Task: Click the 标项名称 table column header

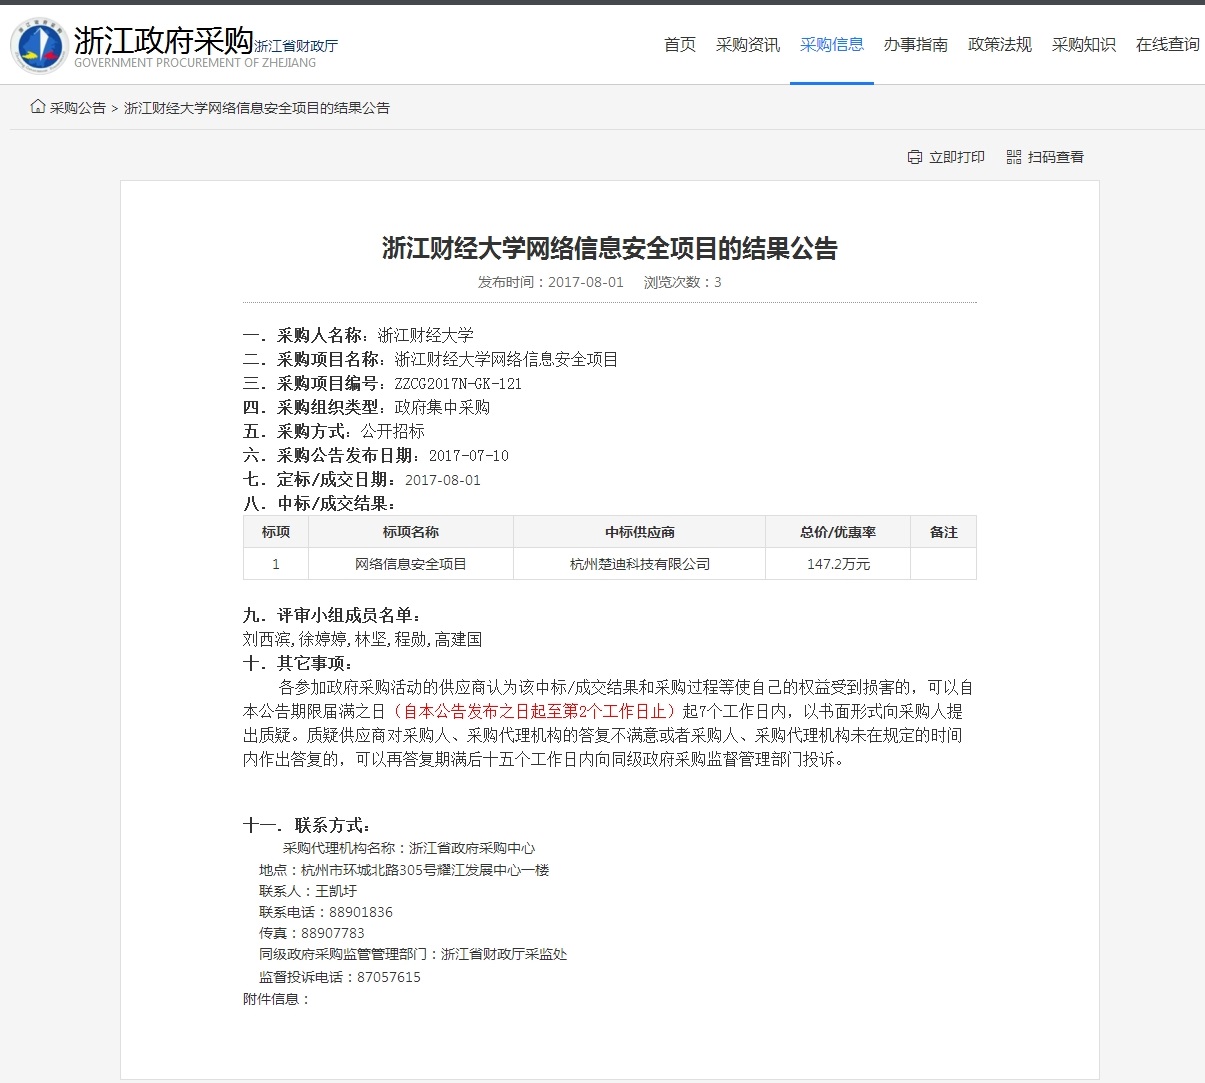Action: tap(411, 532)
